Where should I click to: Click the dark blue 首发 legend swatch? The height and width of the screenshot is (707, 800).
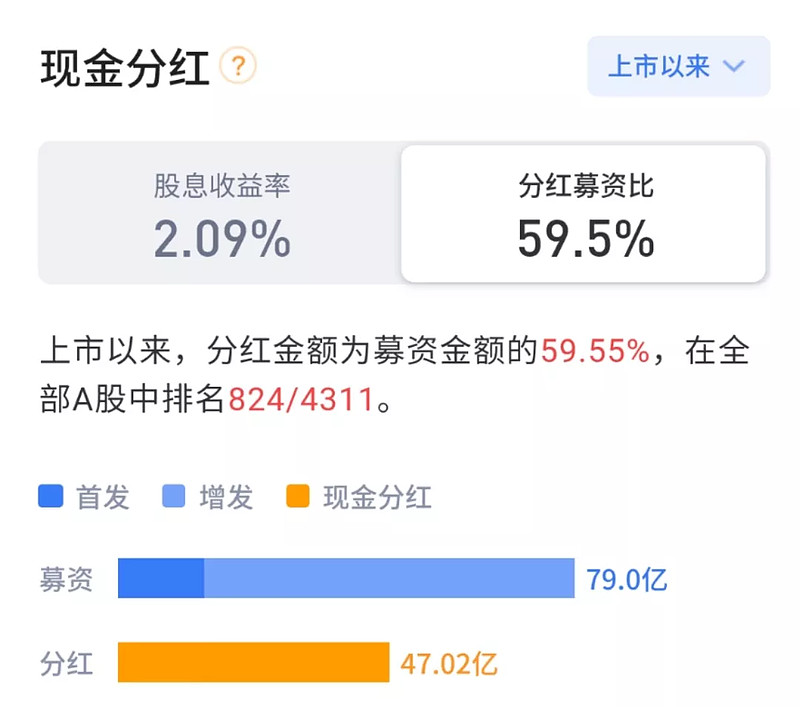[x=51, y=496]
